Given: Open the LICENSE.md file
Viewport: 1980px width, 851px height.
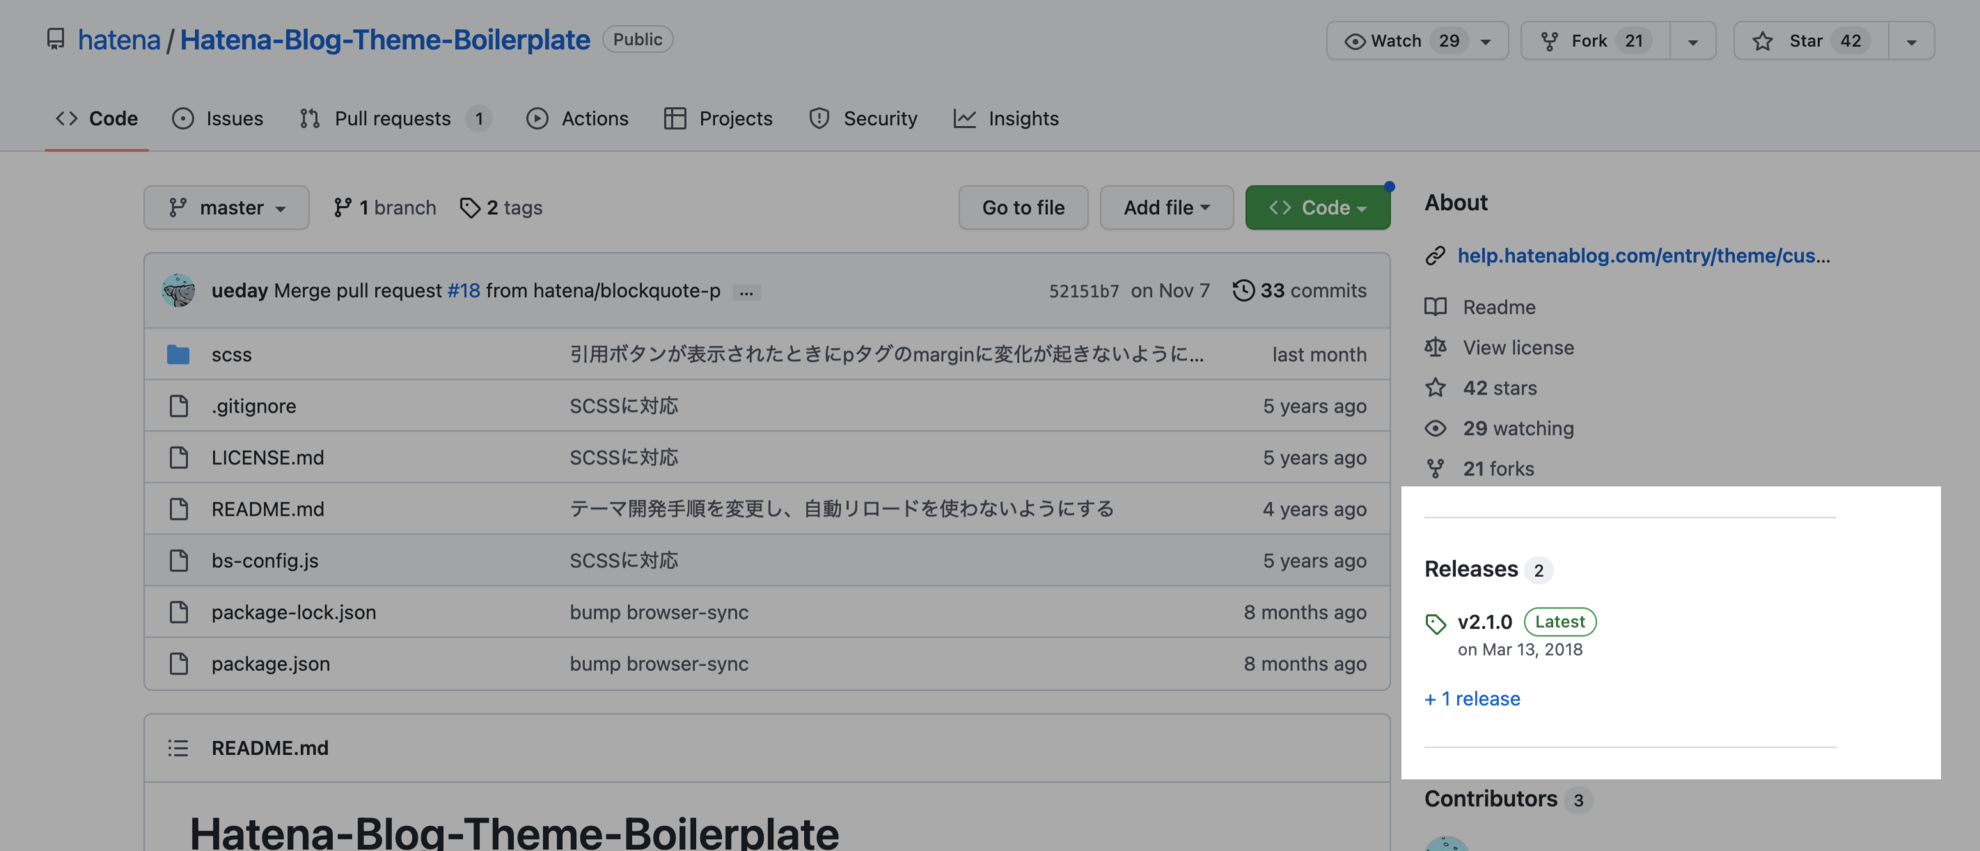Looking at the screenshot, I should [x=267, y=457].
